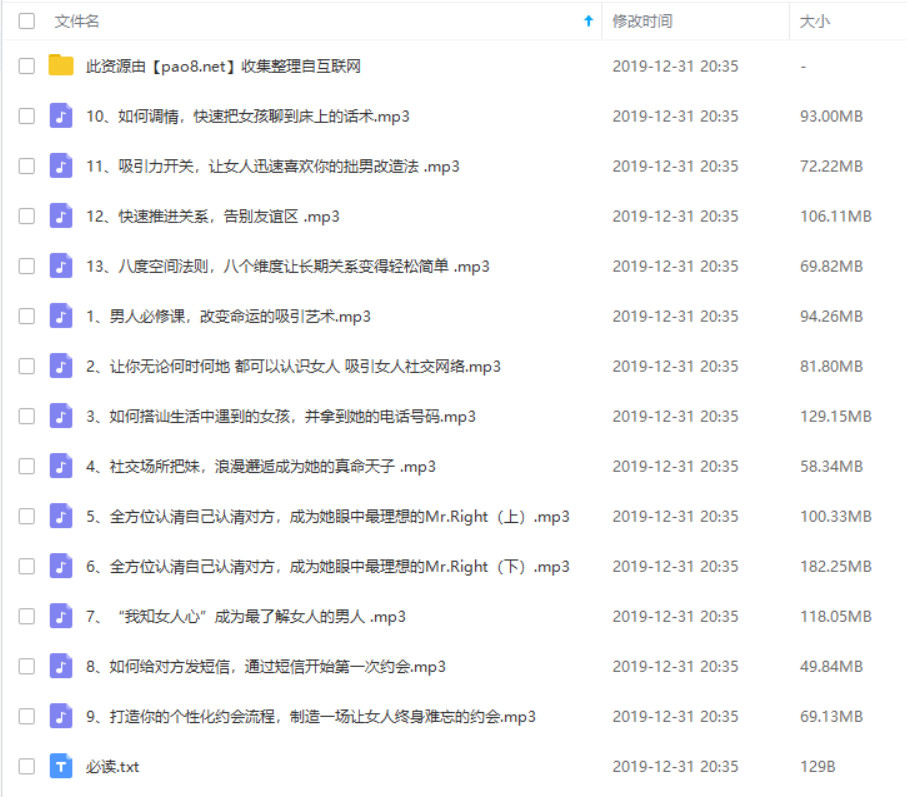Click the ascending sort arrow beside 文件名
This screenshot has width=907, height=797.
588,20
